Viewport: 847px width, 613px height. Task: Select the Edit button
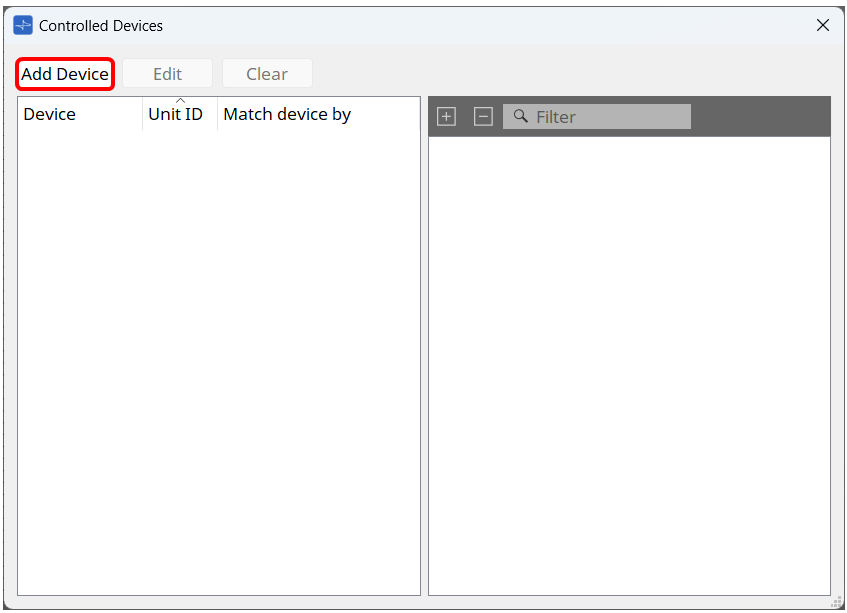tap(167, 73)
